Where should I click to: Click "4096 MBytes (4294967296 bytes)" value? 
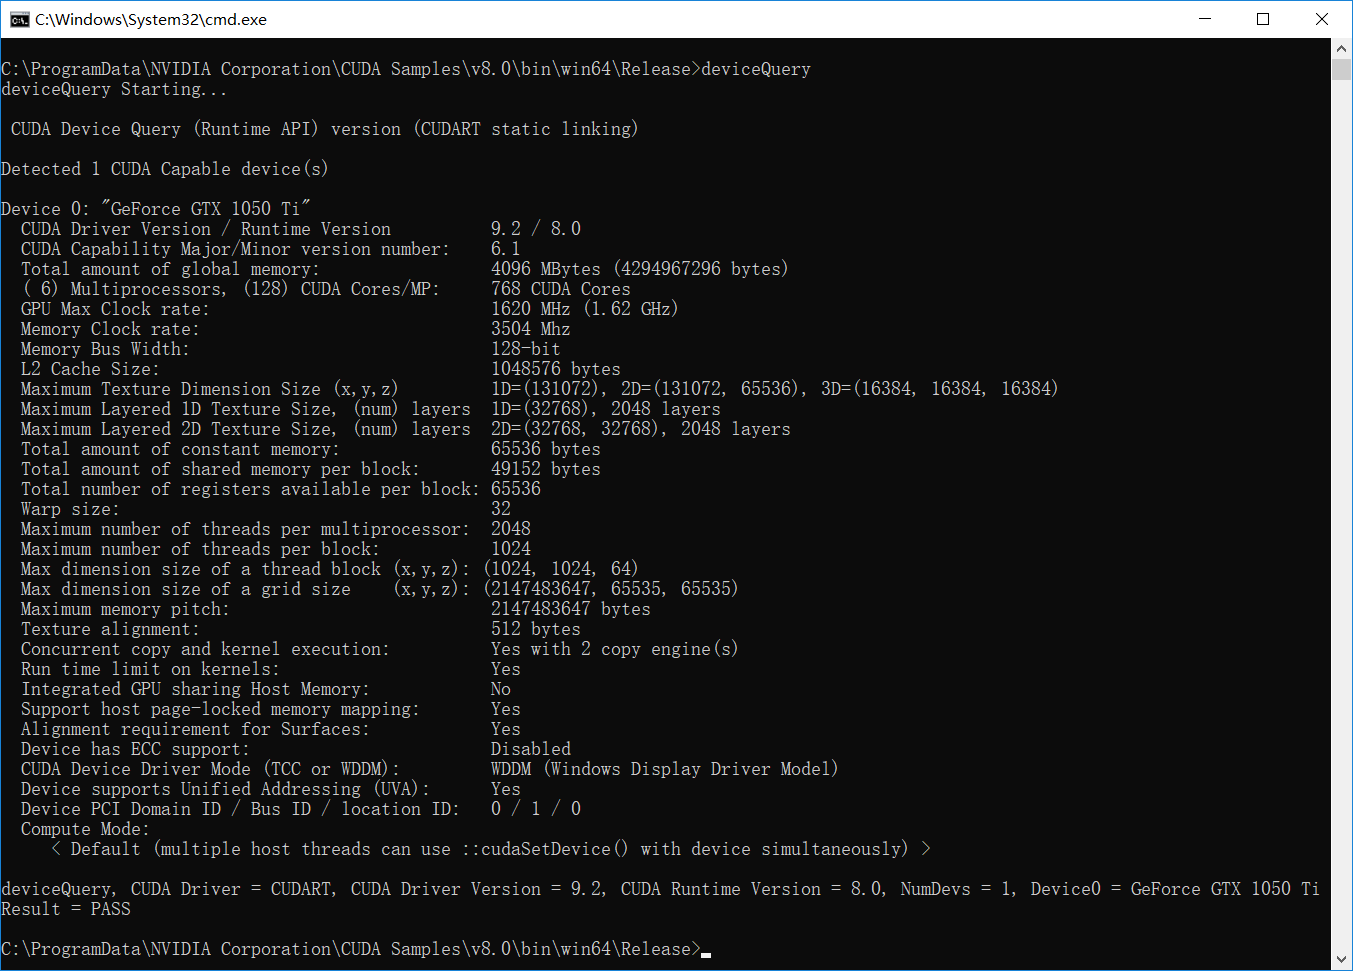640,269
